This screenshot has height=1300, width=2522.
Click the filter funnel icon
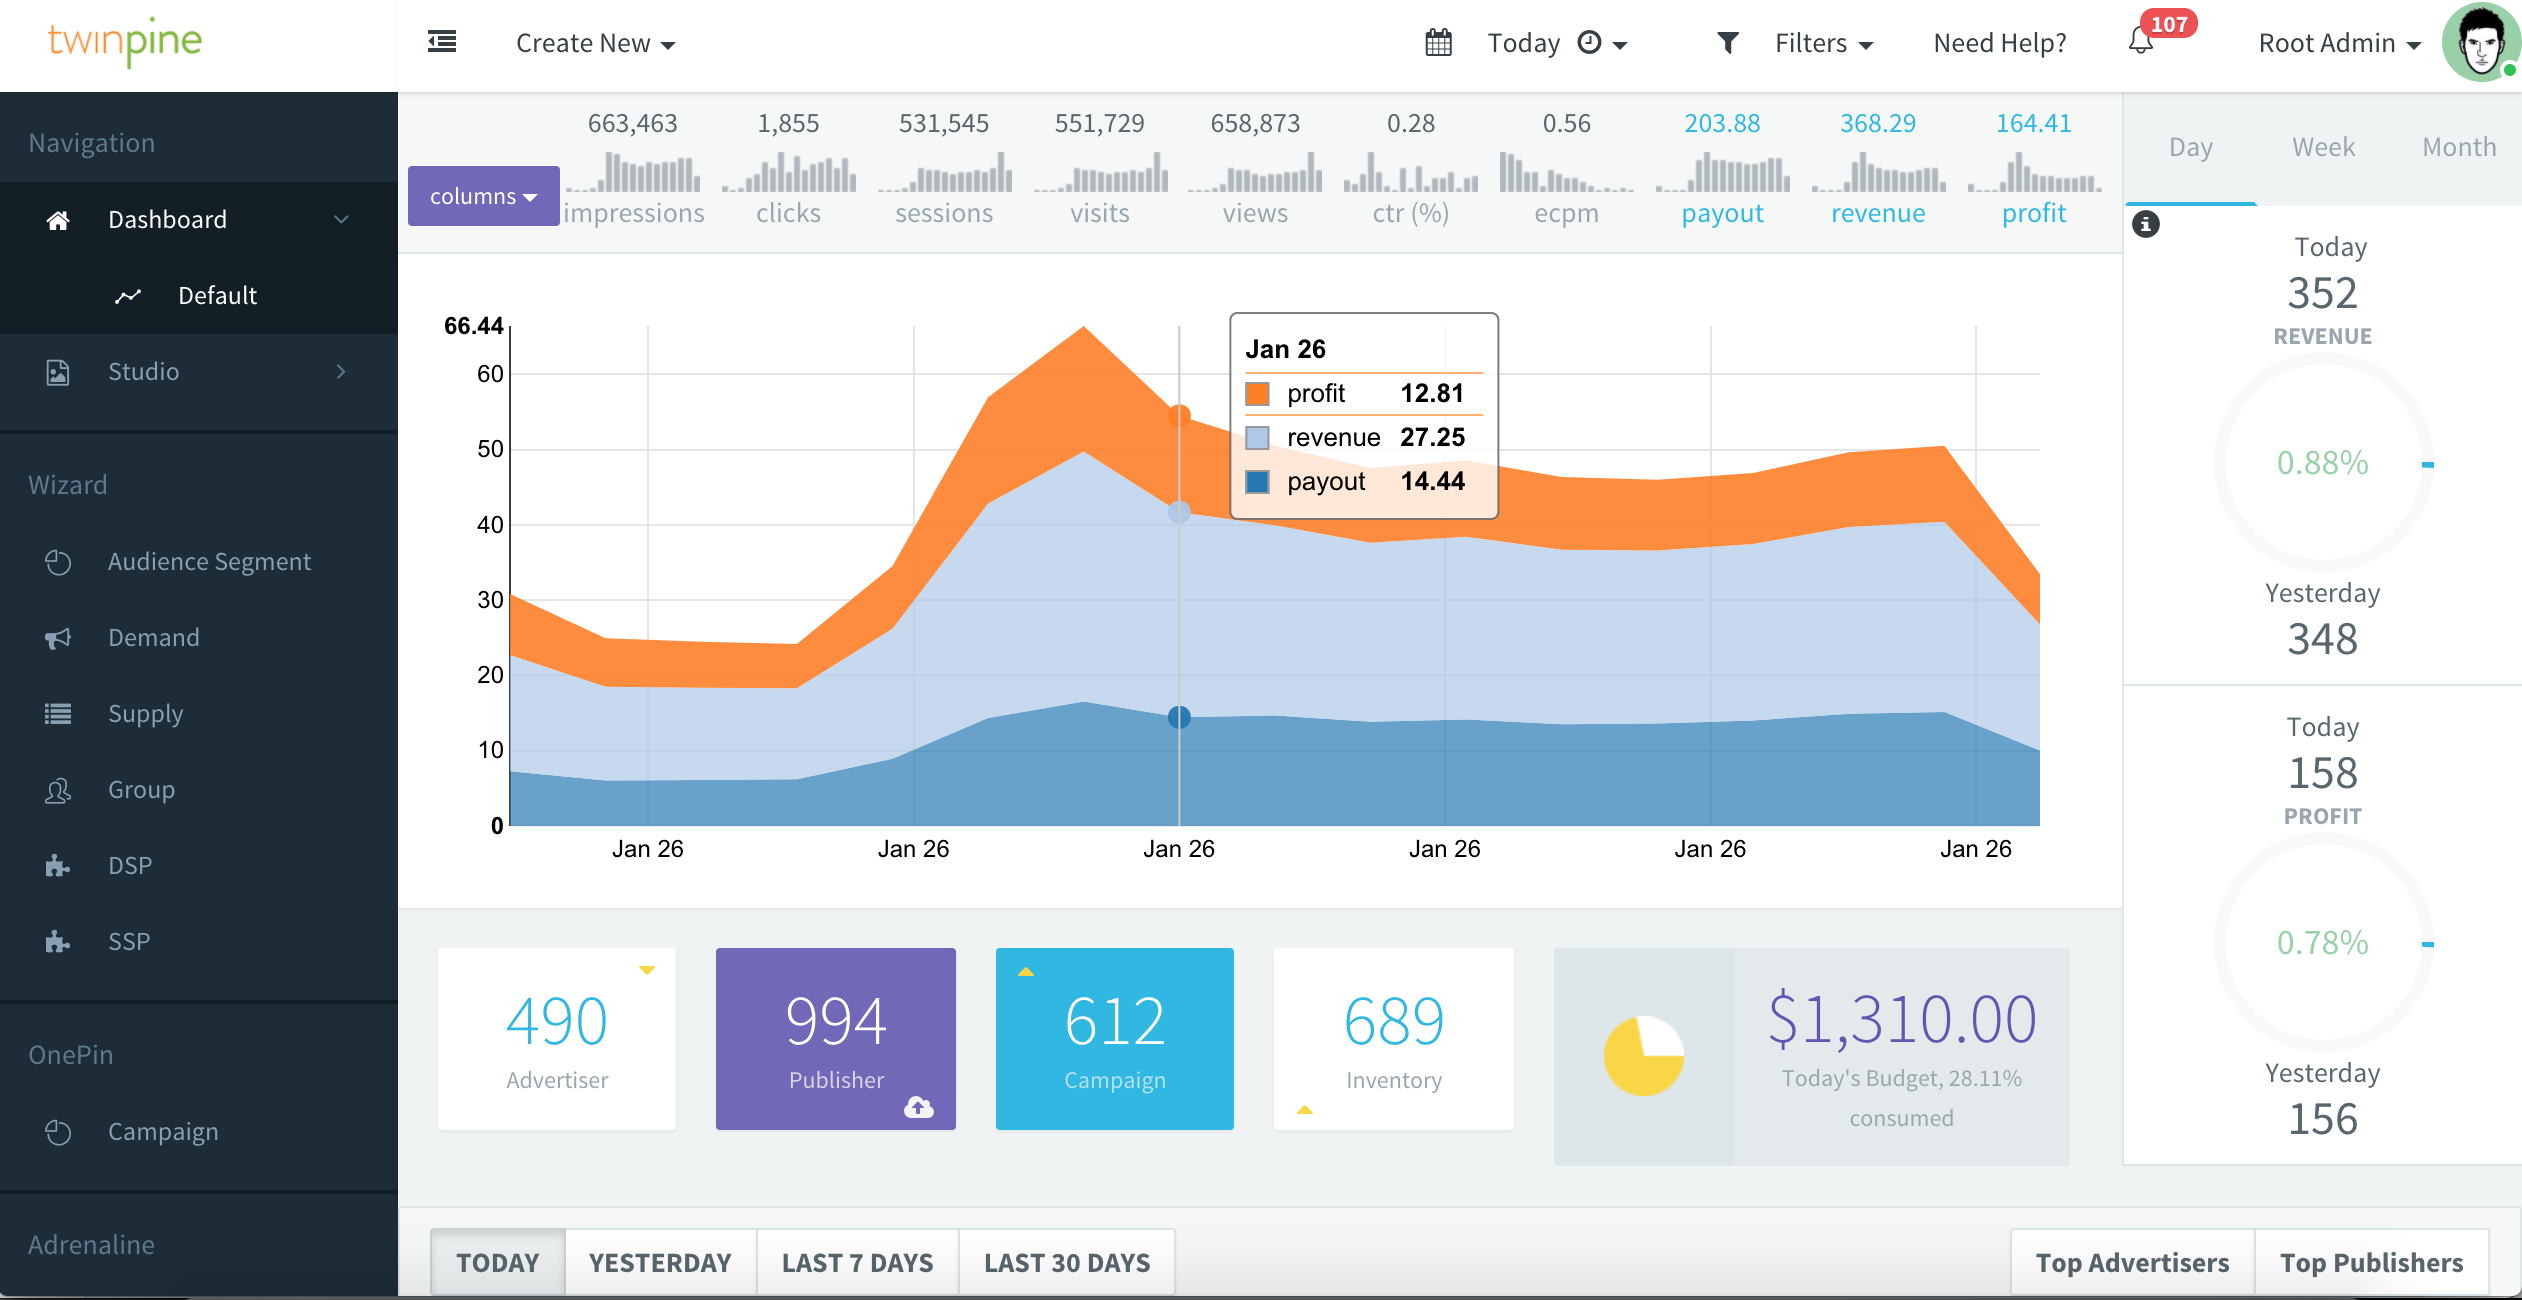pos(1727,43)
